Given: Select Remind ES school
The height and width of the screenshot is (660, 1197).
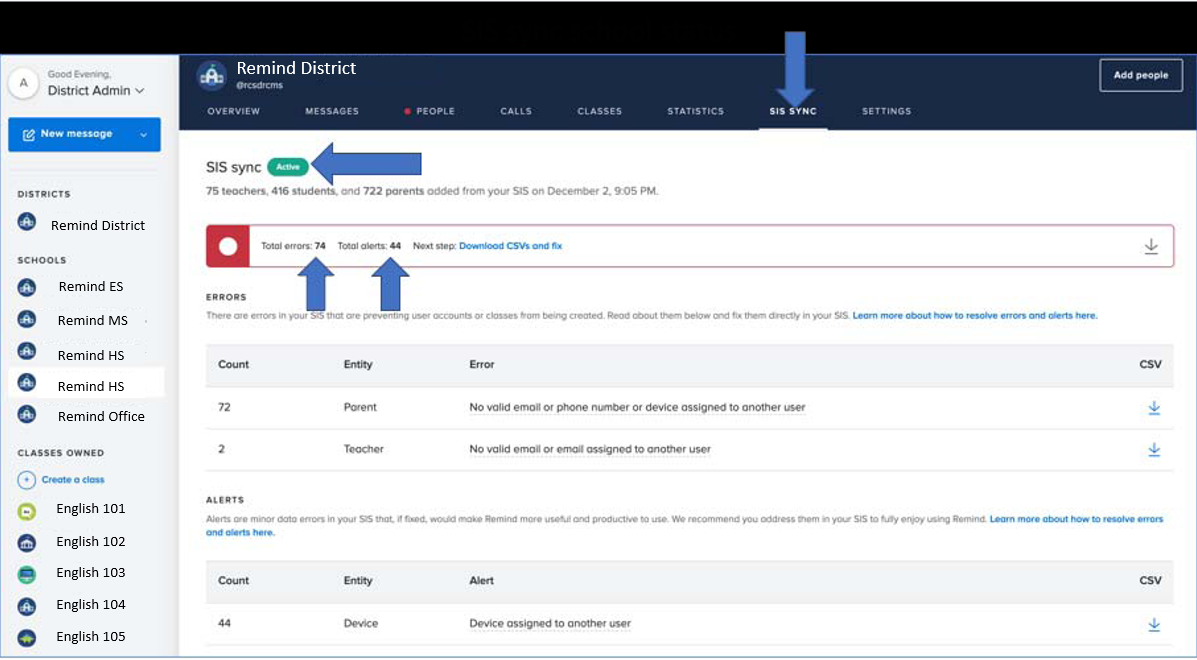Looking at the screenshot, I should click(91, 286).
